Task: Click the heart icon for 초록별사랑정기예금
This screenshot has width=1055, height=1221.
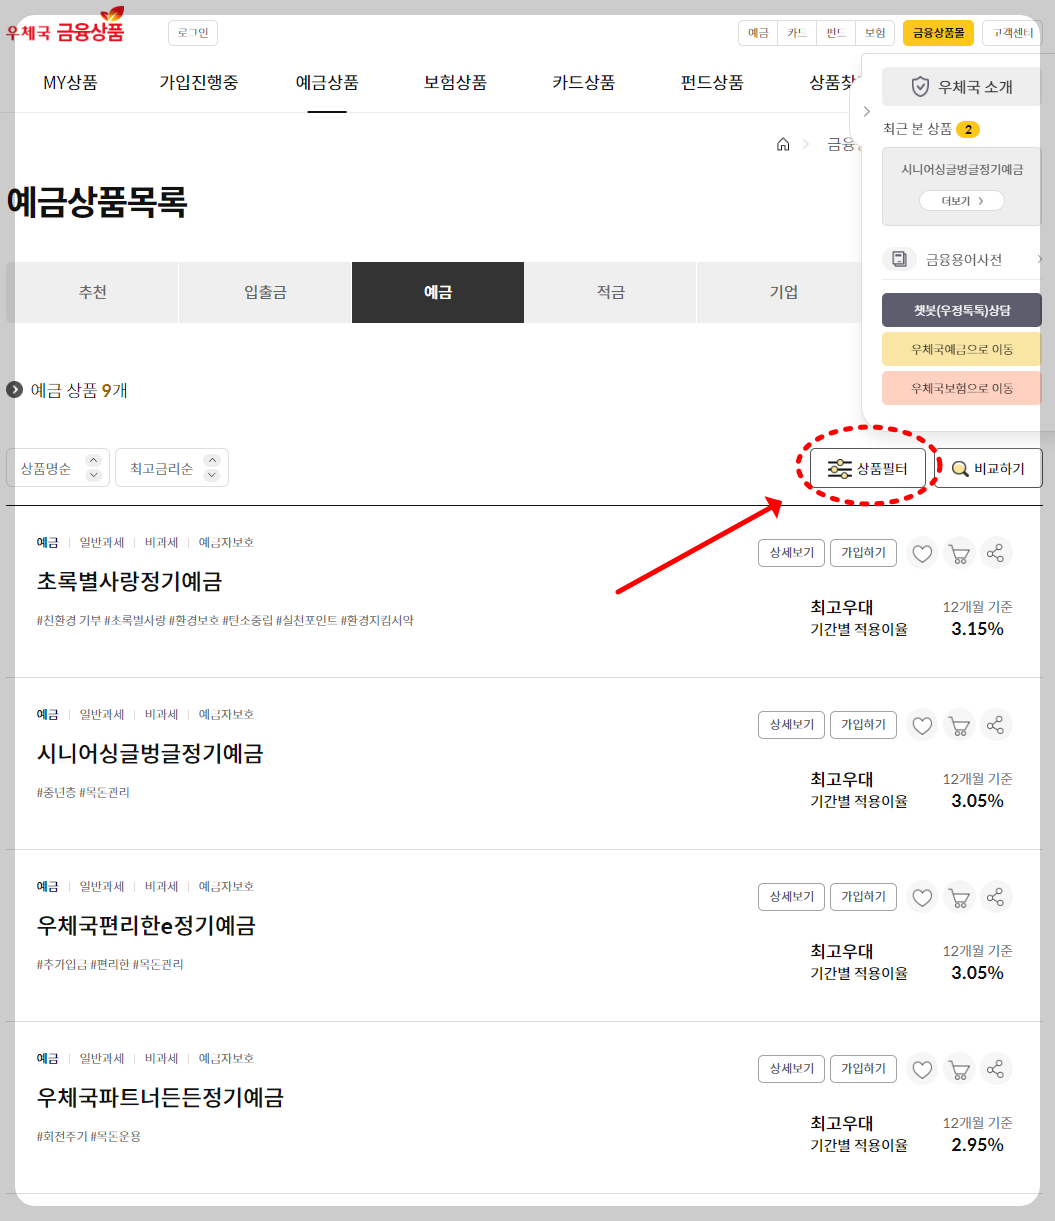Action: point(922,553)
